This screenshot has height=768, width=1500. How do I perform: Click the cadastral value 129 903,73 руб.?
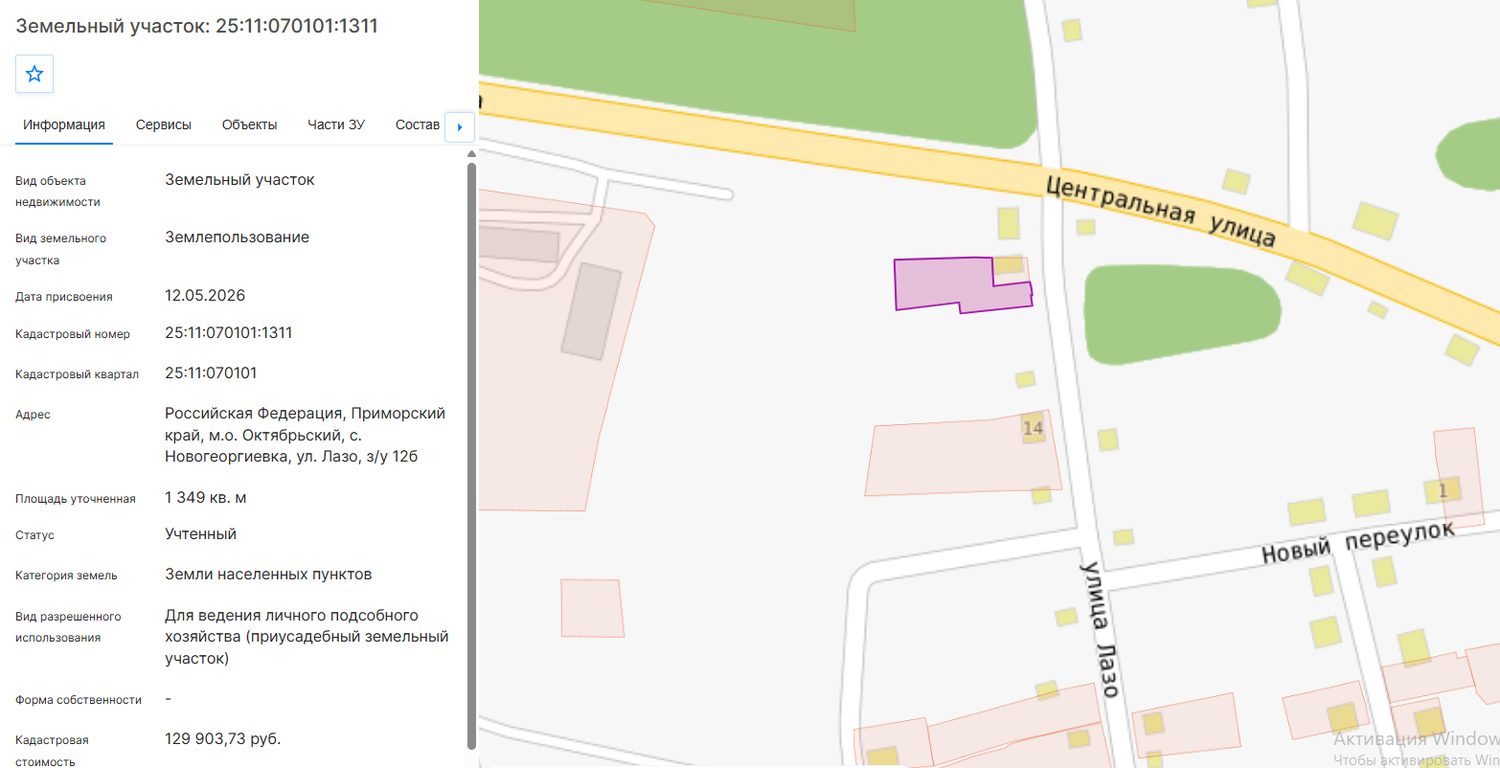(x=223, y=739)
